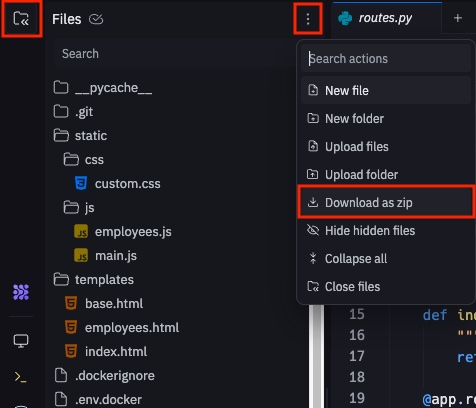Focus the Search actions input field

coord(386,59)
